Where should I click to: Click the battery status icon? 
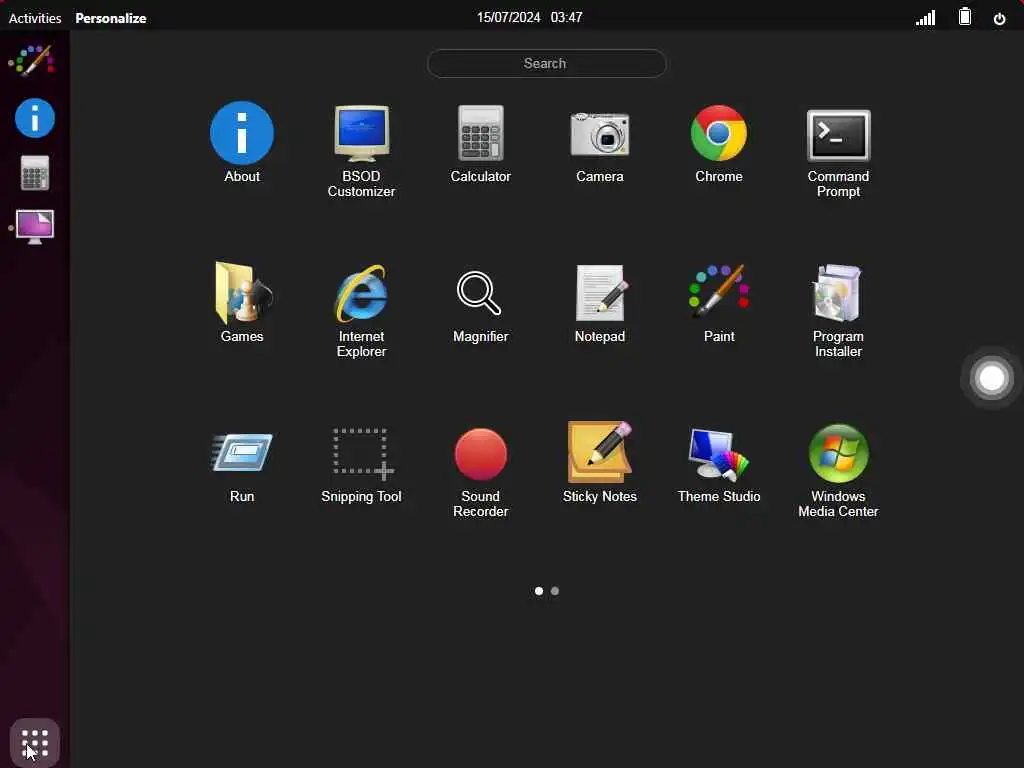(965, 16)
